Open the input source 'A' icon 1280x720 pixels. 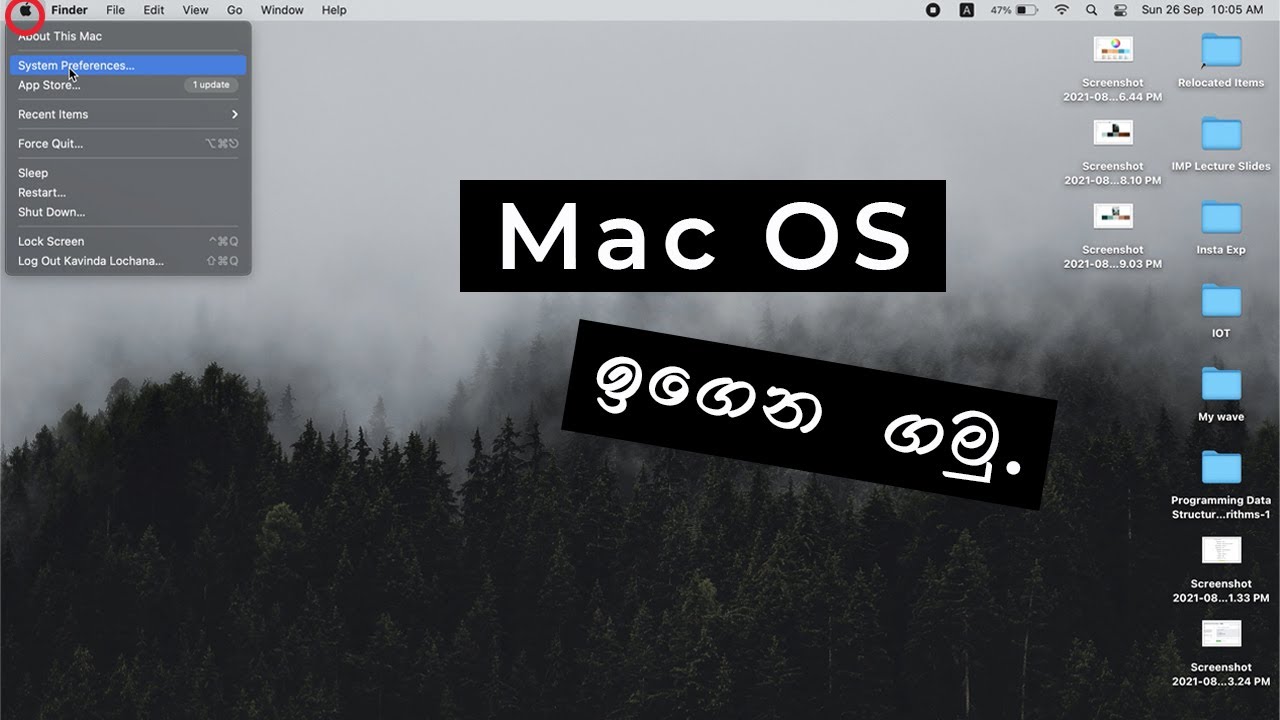click(x=966, y=10)
